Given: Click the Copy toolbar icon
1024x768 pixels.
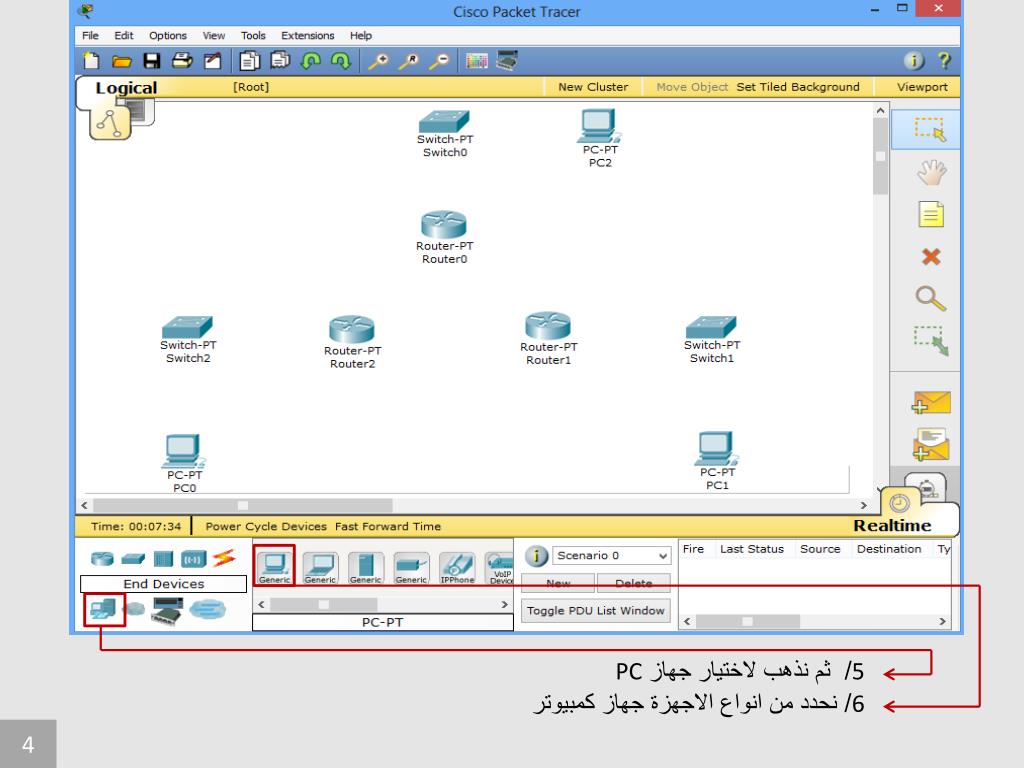Looking at the screenshot, I should click(249, 61).
